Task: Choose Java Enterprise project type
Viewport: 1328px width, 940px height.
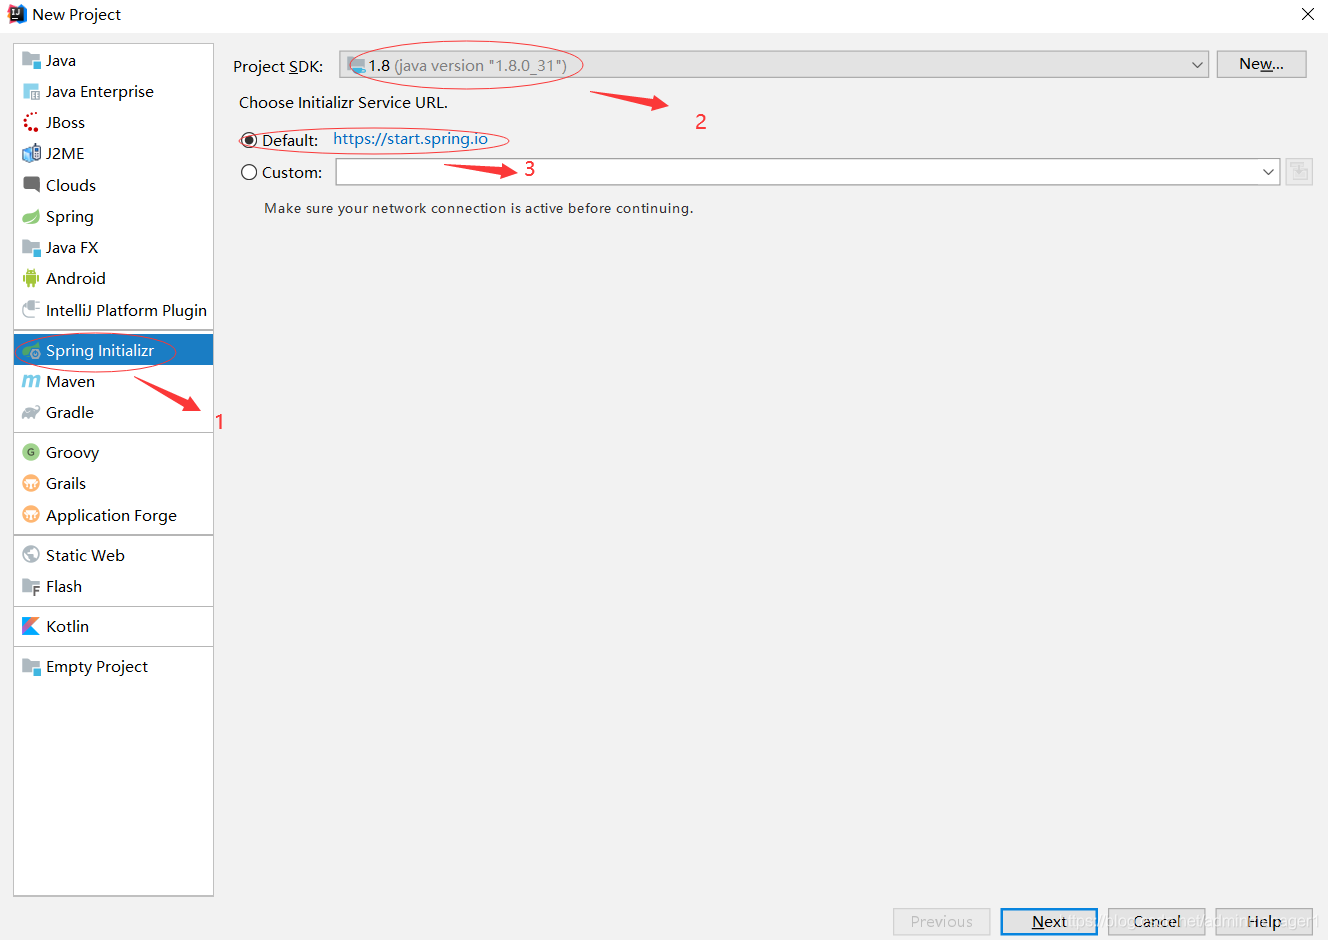Action: (x=114, y=91)
